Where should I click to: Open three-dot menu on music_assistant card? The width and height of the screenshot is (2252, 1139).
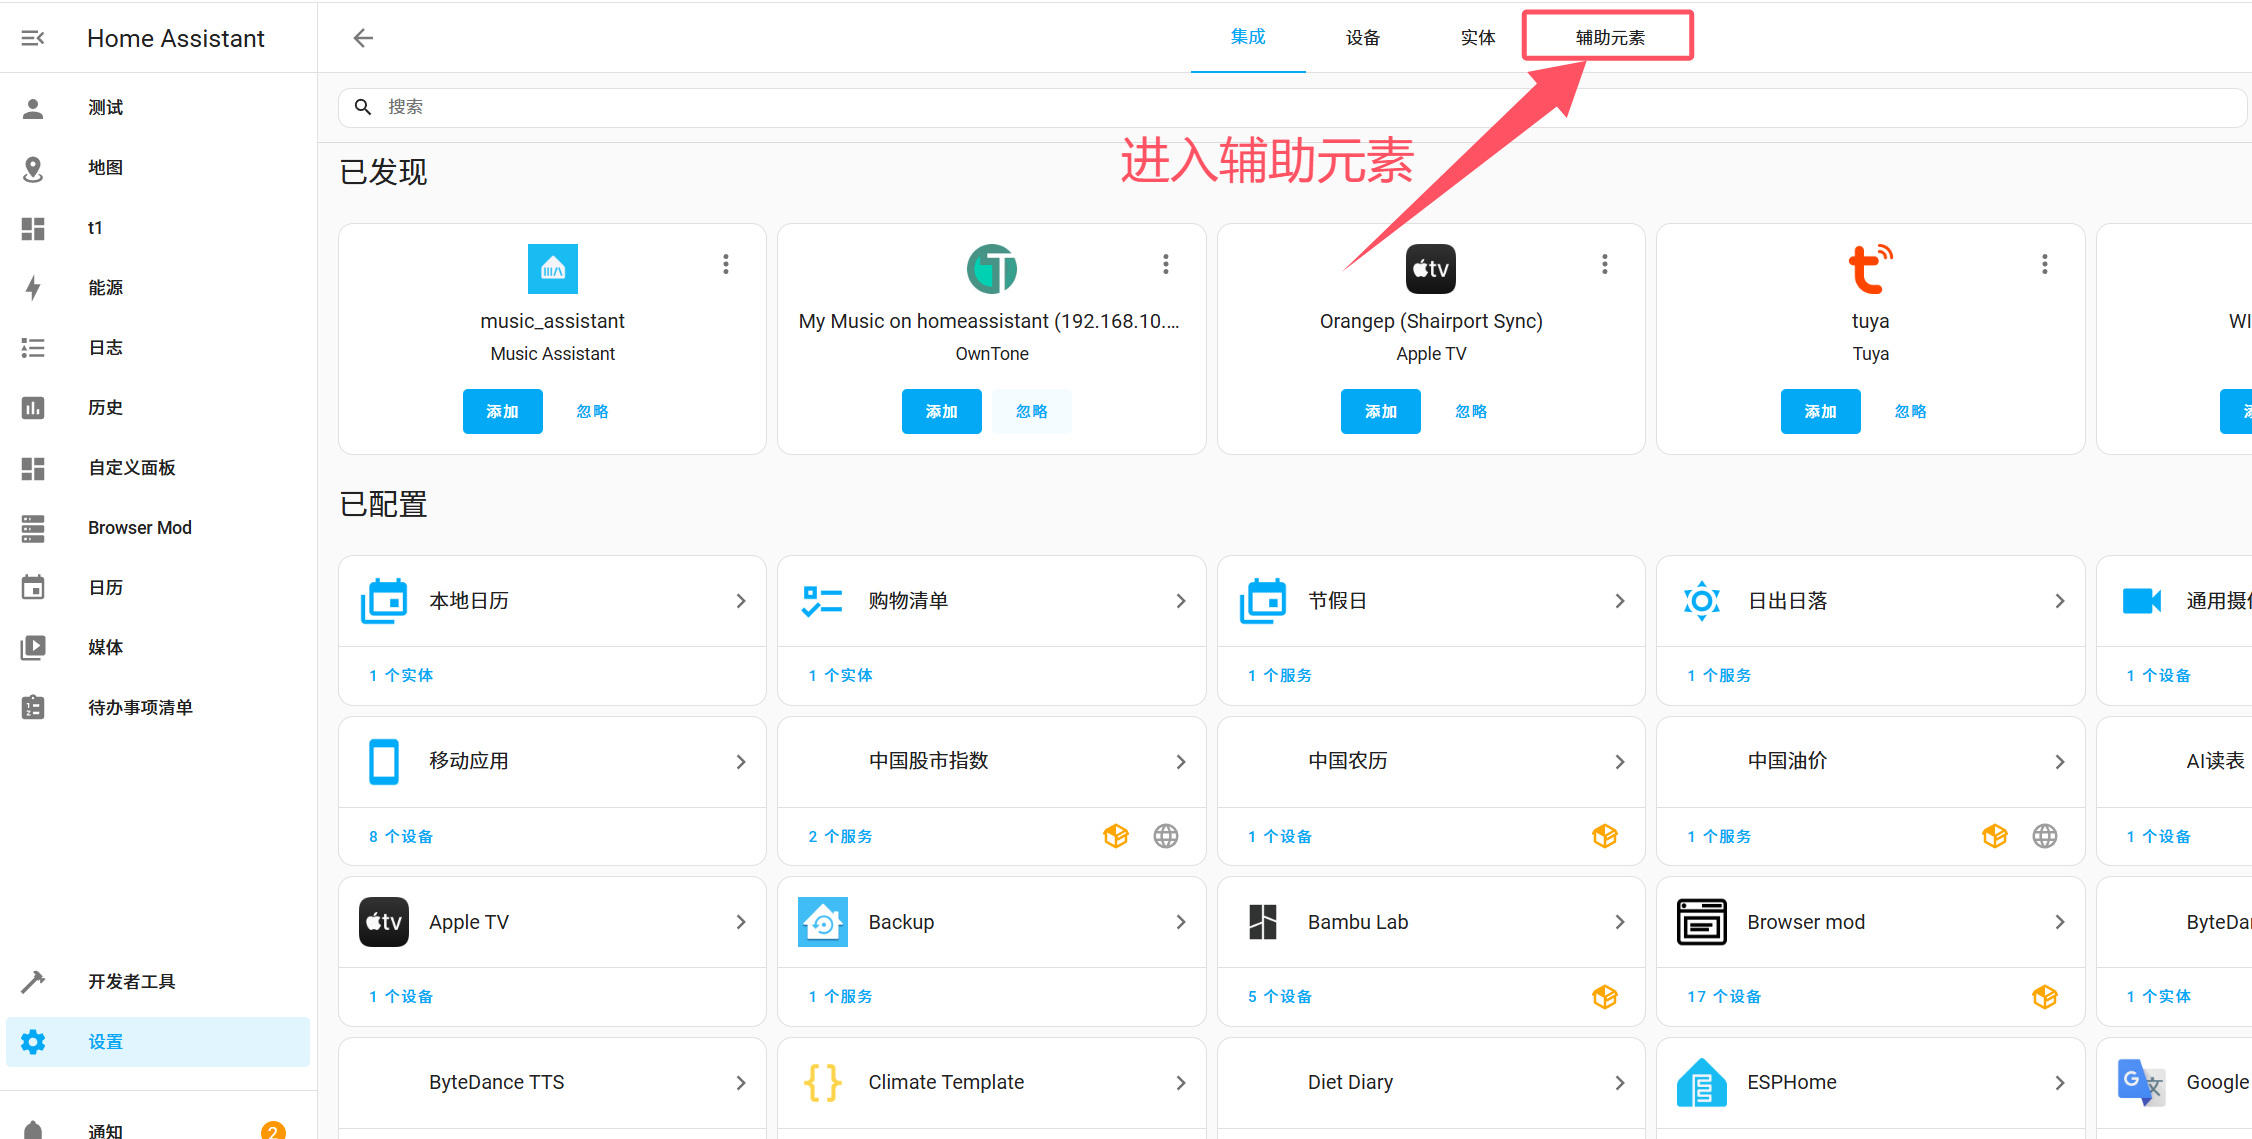pyautogui.click(x=726, y=264)
